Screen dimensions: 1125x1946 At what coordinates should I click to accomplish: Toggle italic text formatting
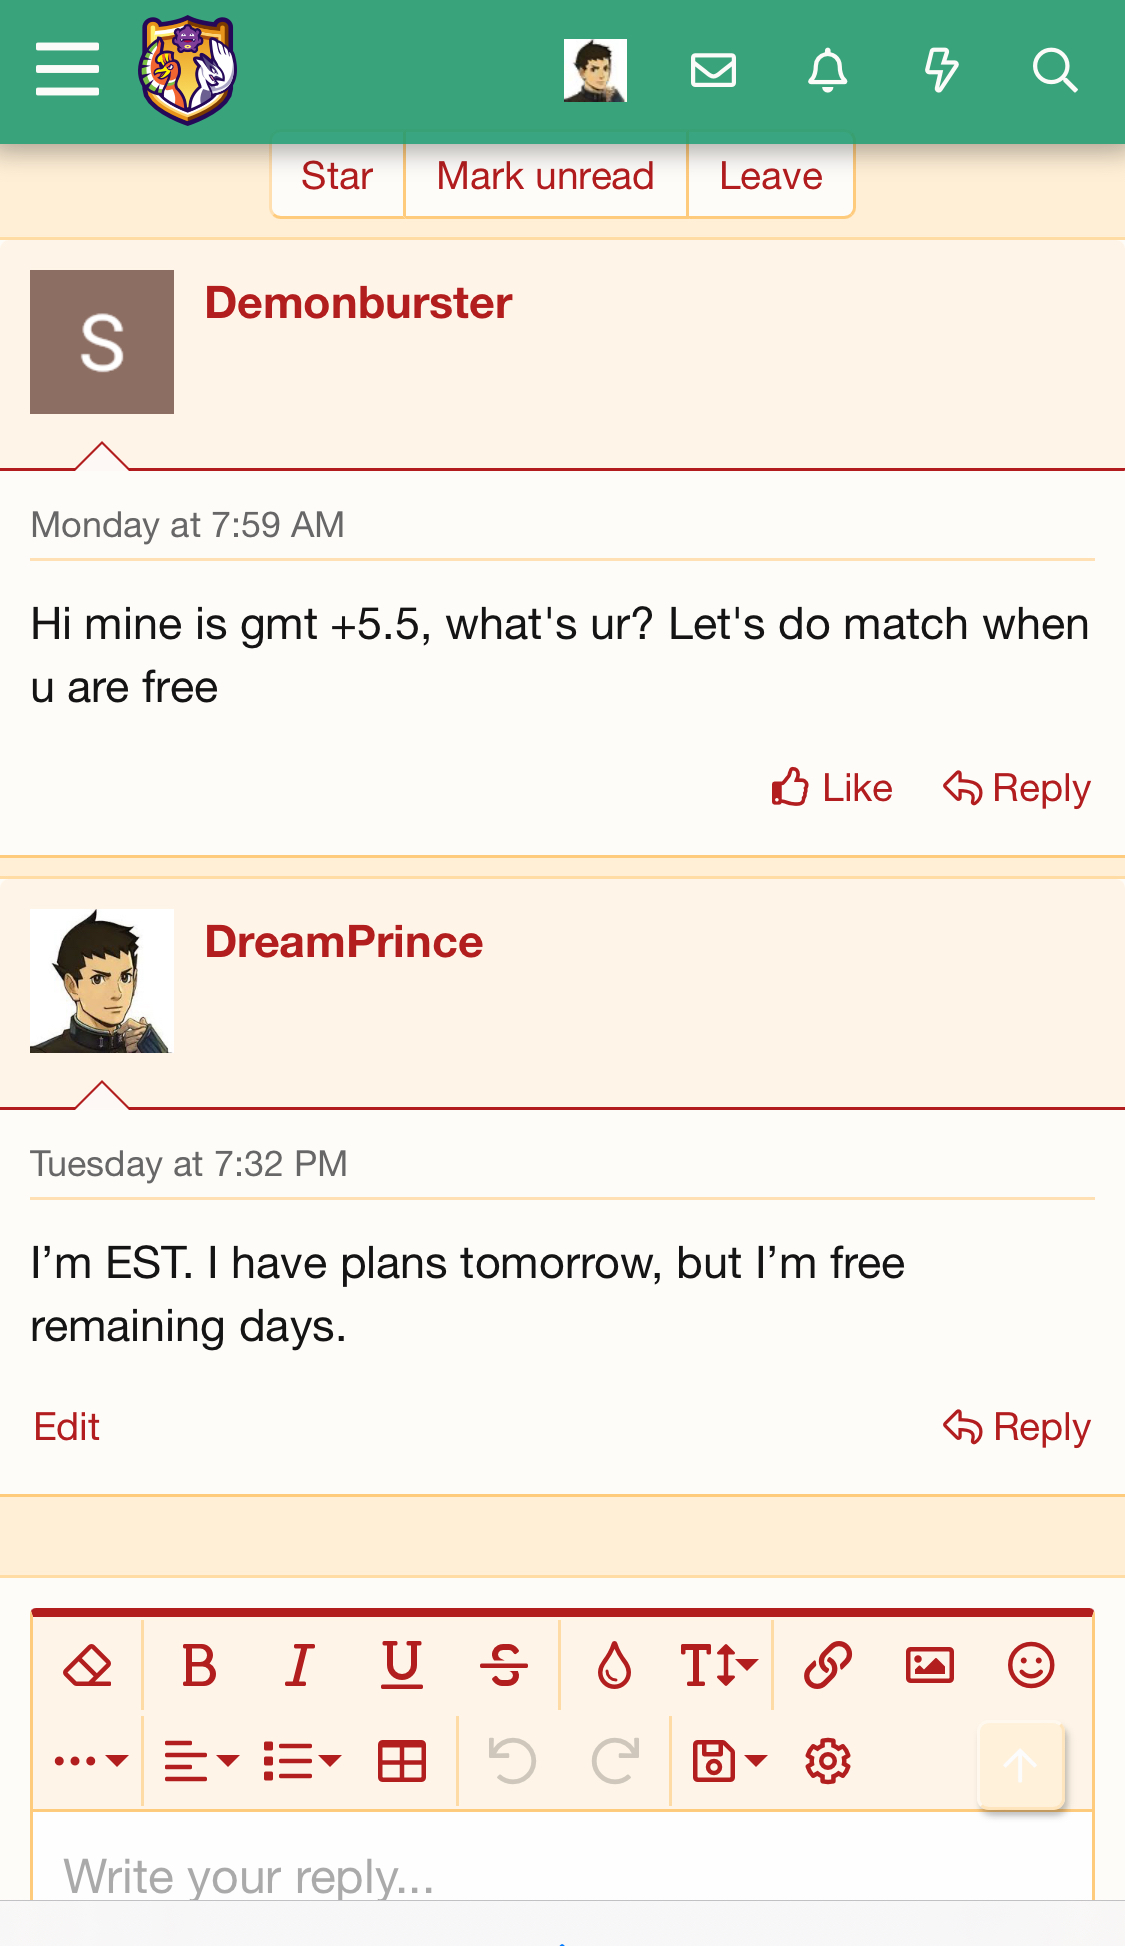tap(299, 1666)
